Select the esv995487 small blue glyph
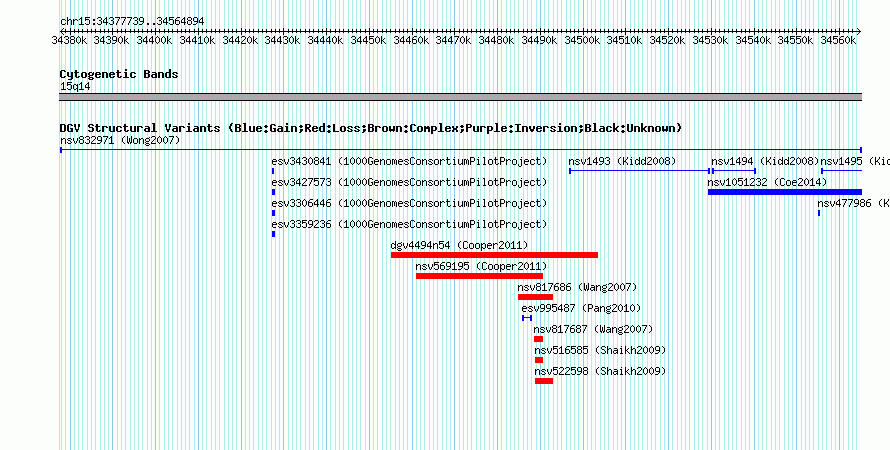The width and height of the screenshot is (890, 450). (527, 318)
